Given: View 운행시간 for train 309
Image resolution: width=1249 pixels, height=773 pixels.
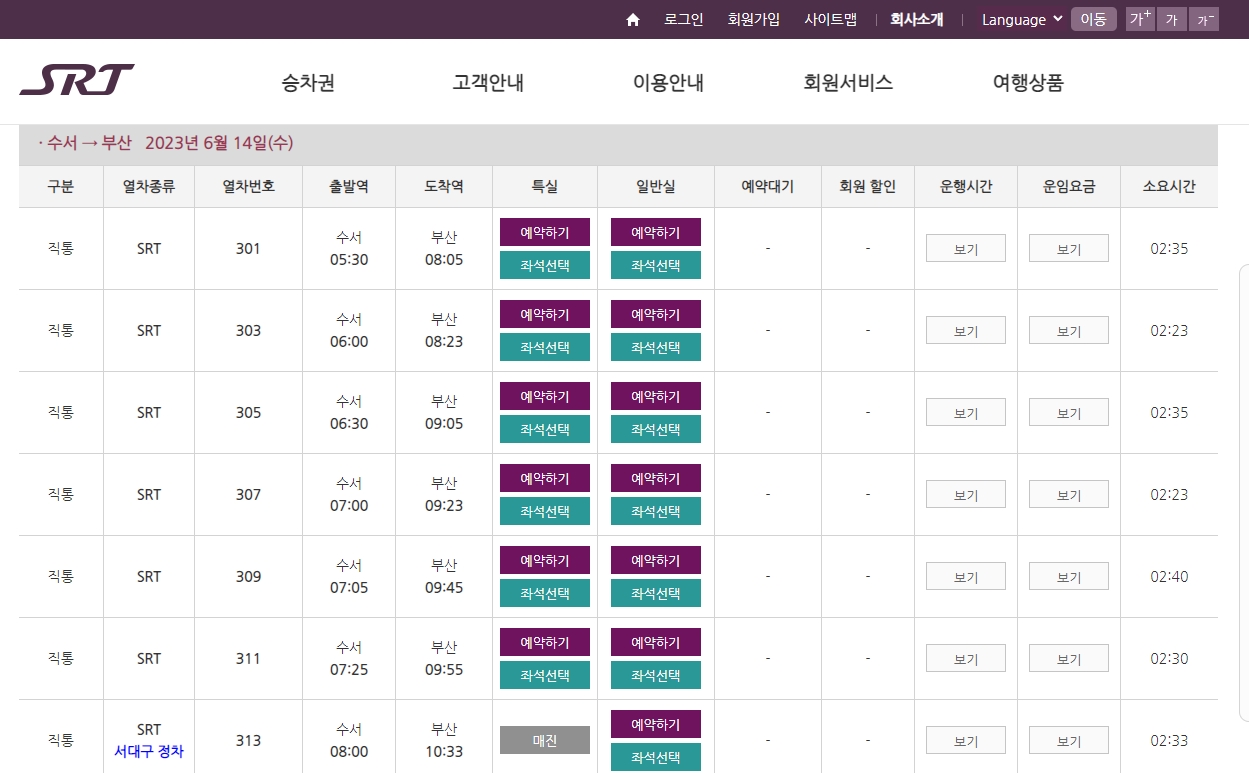Looking at the screenshot, I should pos(966,576).
